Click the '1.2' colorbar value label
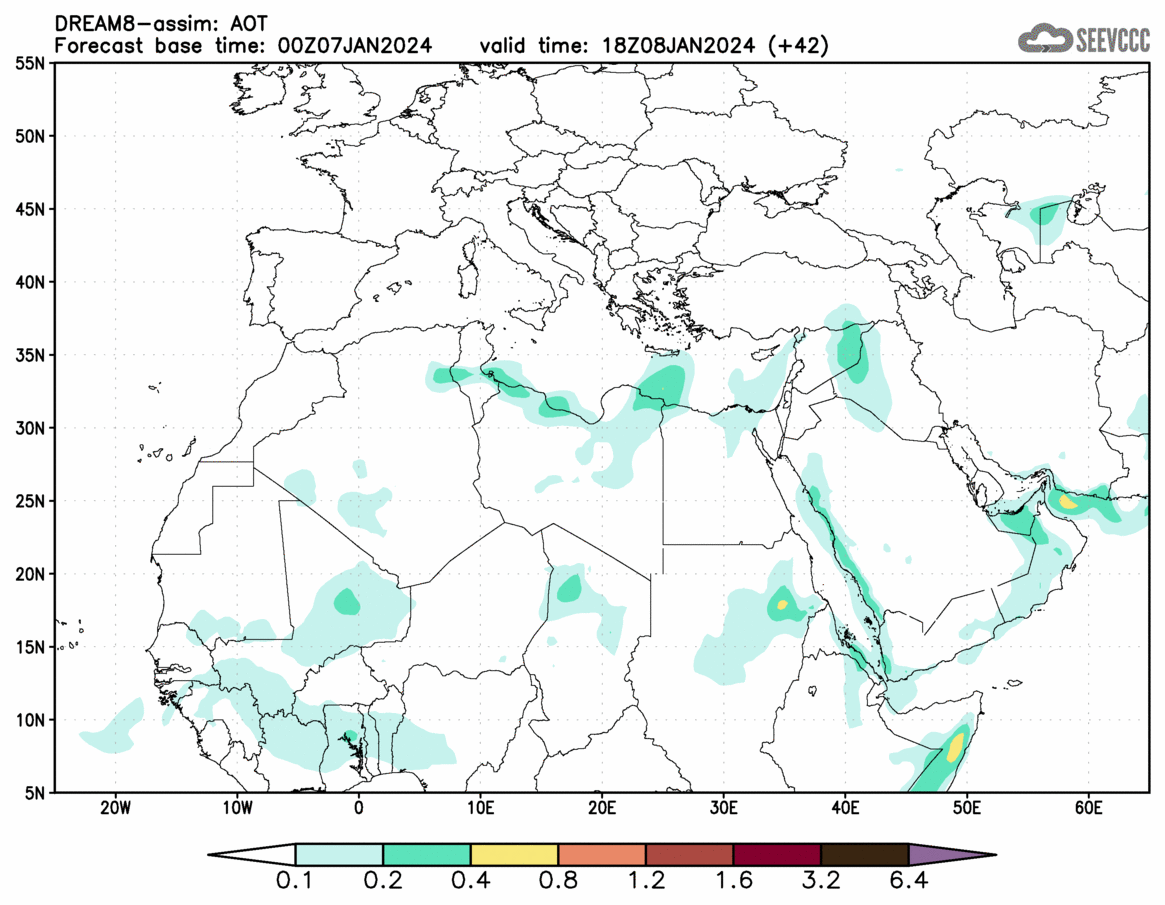The image size is (1165, 905). pos(646,881)
